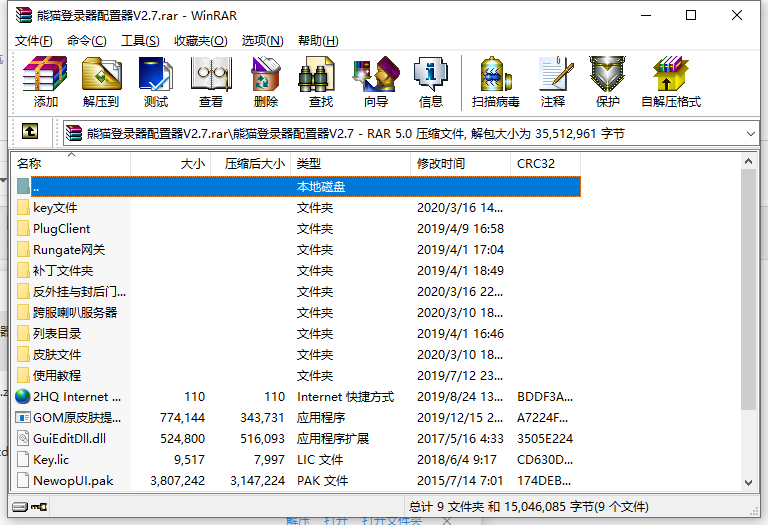Screen dimensions: 768x525
Task: Click the address bar archive path text
Action: (x=356, y=133)
